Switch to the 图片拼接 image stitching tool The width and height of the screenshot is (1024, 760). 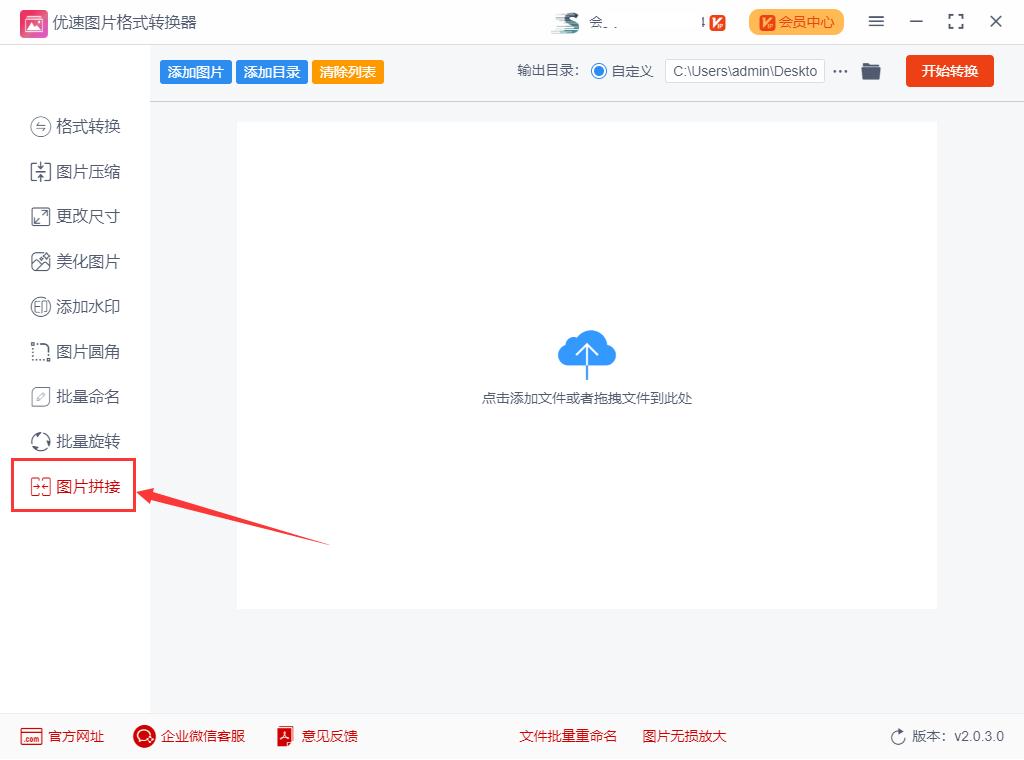point(74,486)
